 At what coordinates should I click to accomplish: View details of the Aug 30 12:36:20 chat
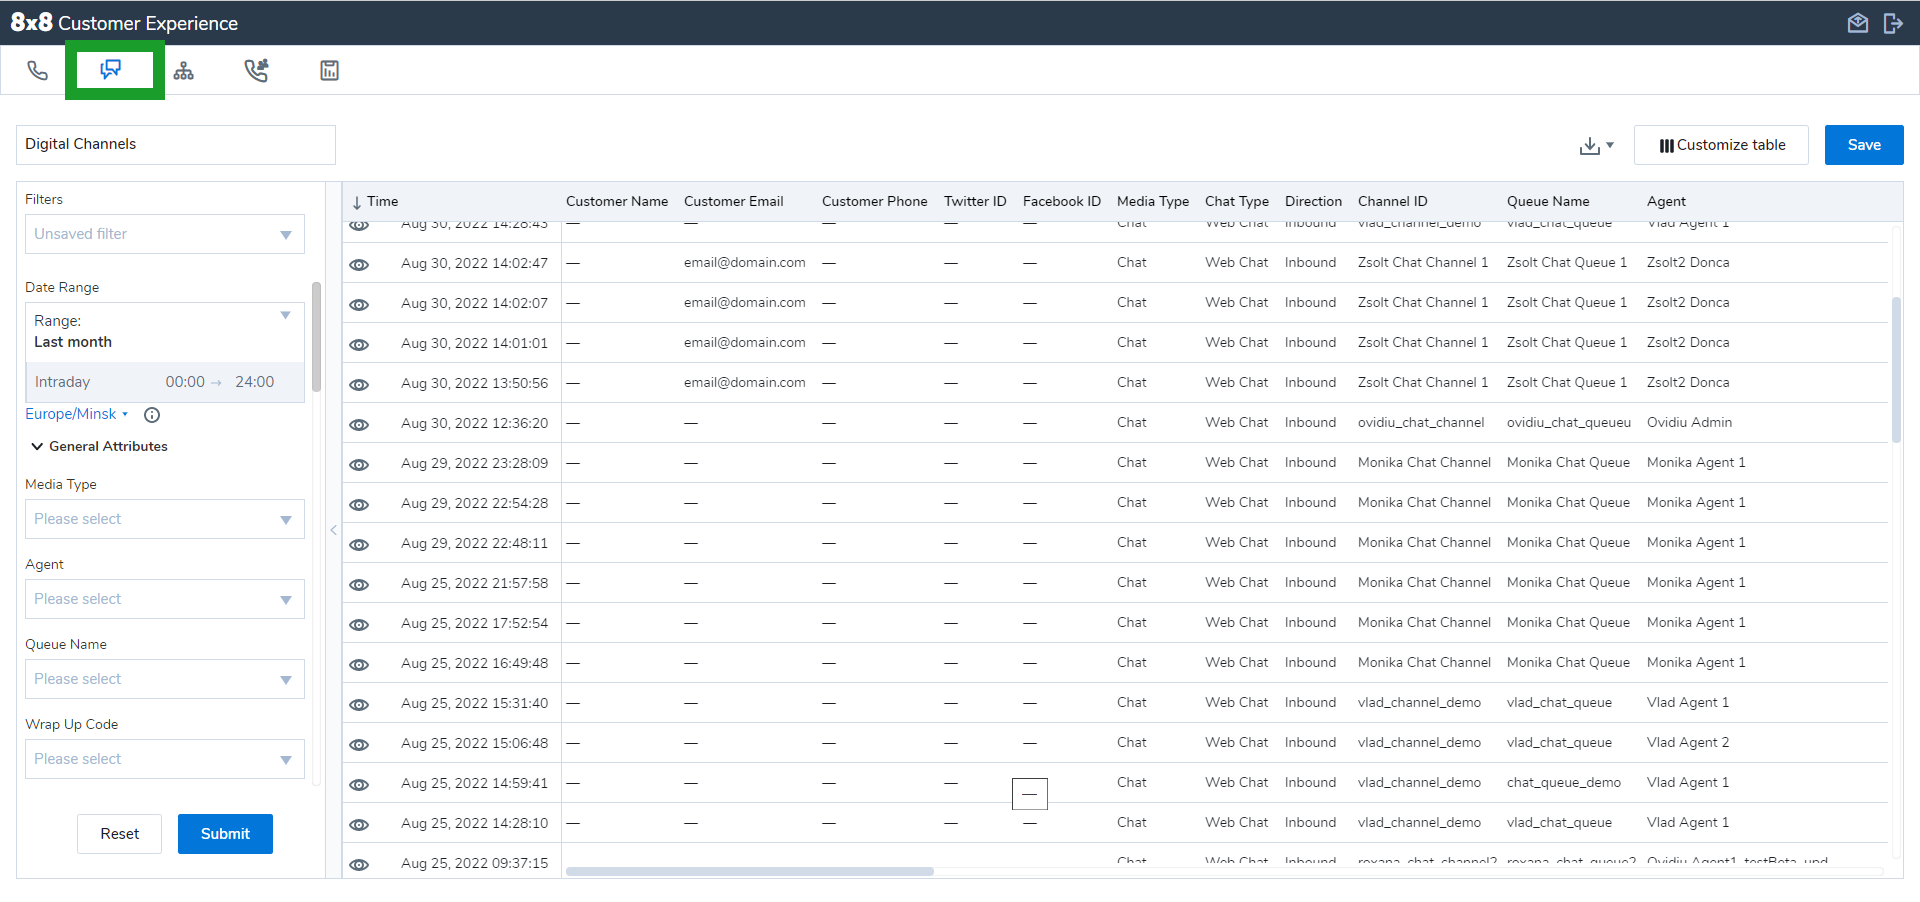point(359,424)
